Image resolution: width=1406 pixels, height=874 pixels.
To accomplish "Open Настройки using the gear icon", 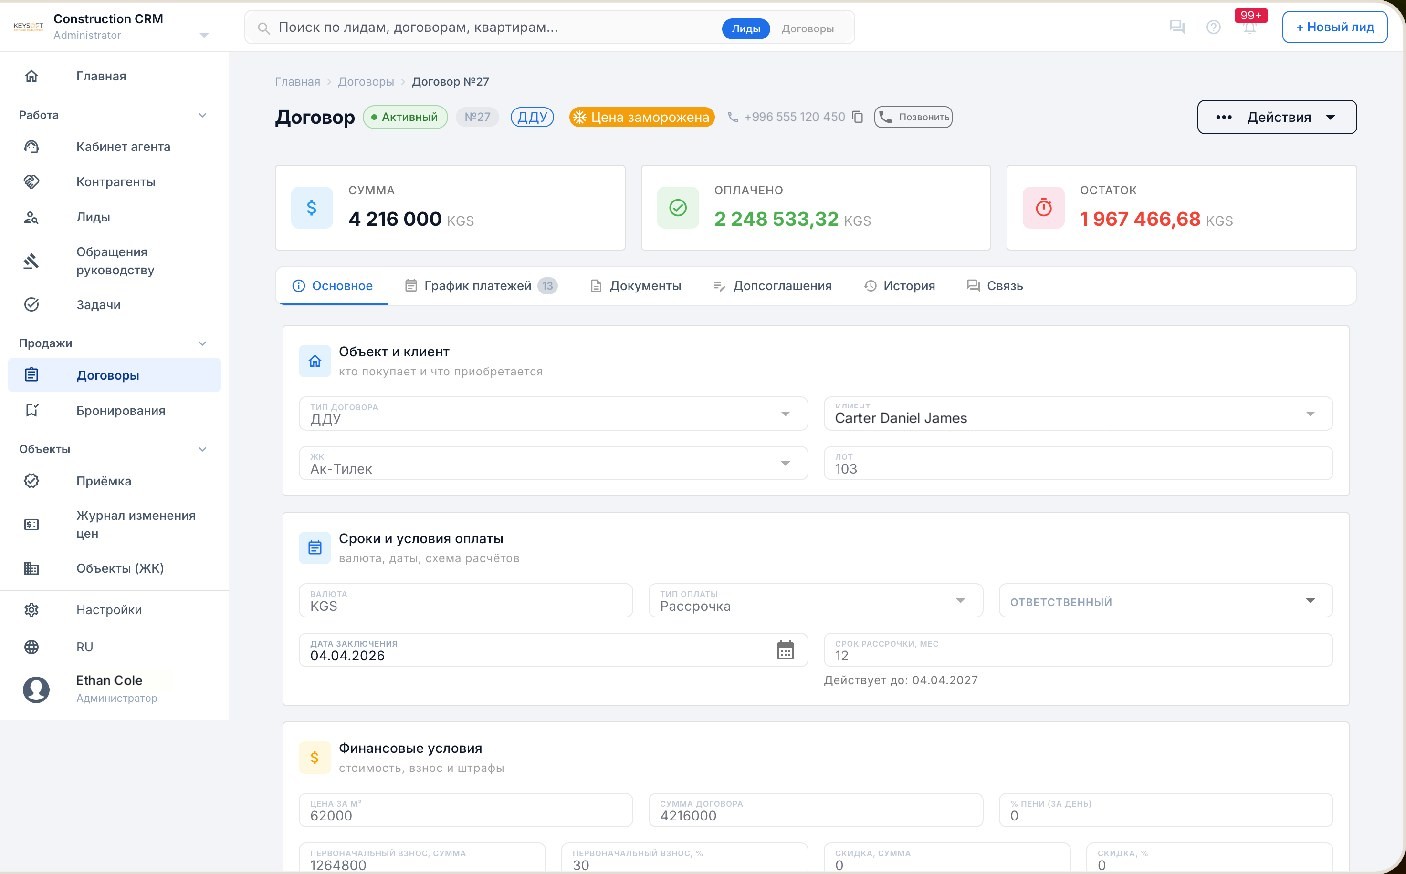I will [x=32, y=610].
